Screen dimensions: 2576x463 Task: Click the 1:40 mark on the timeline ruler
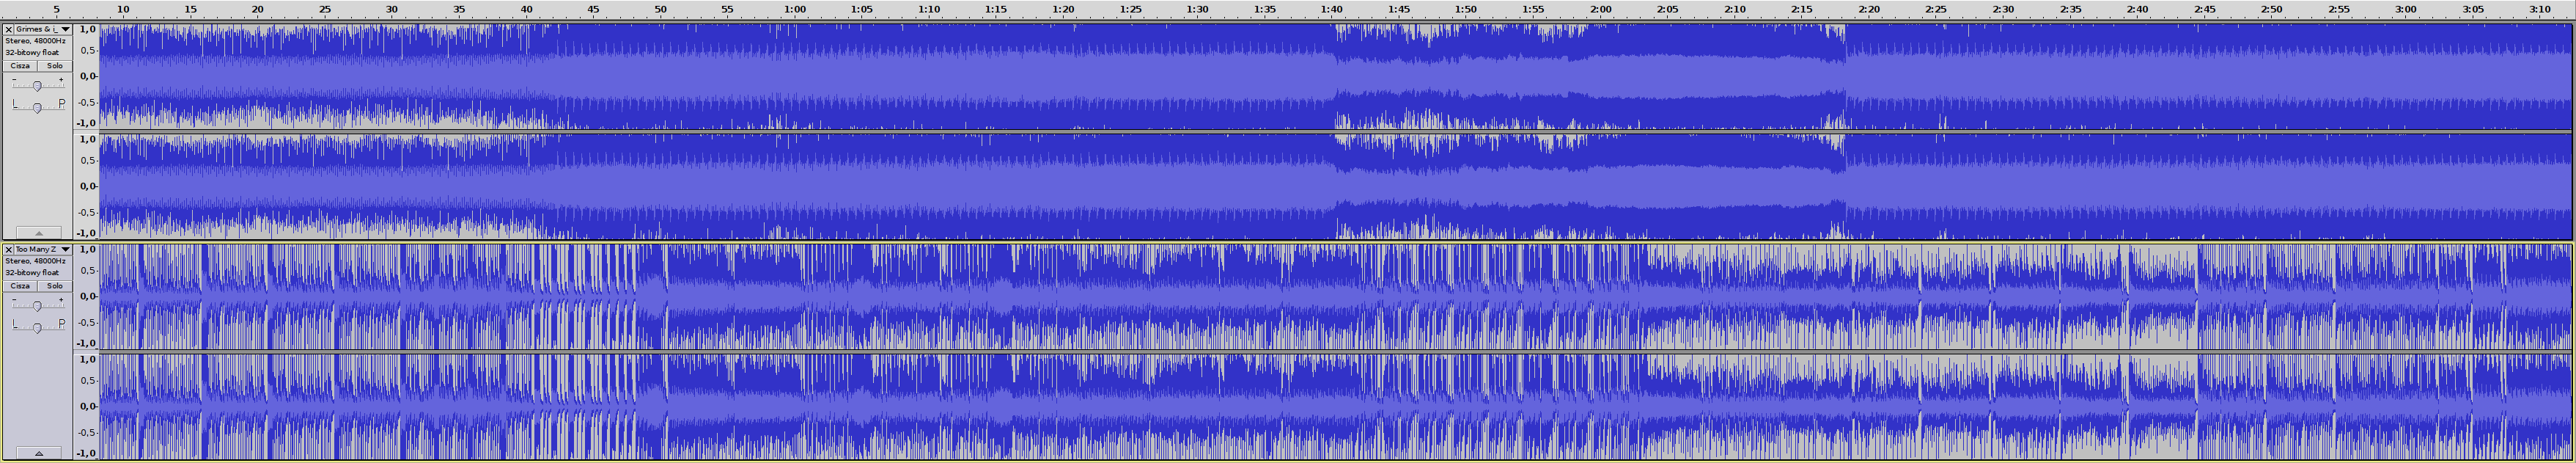(x=1332, y=9)
